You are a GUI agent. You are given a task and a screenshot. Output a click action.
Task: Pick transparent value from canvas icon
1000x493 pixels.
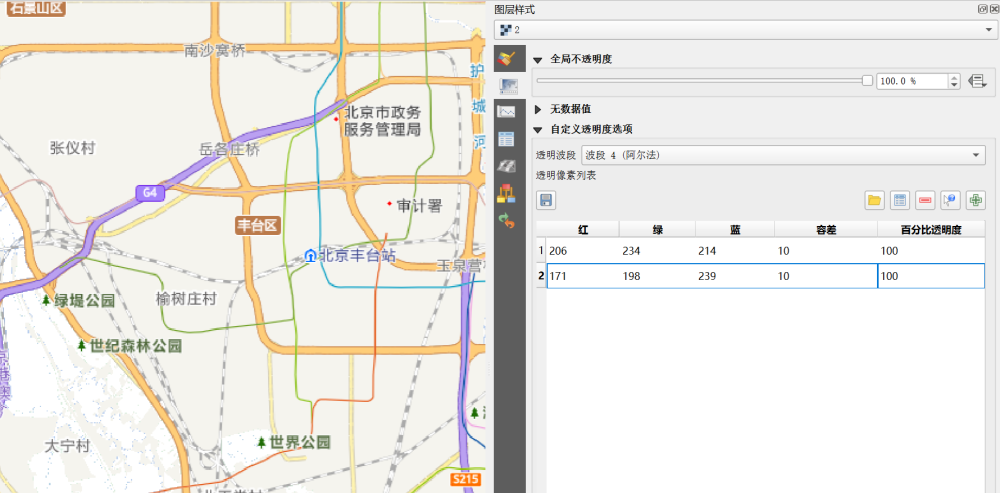[950, 200]
